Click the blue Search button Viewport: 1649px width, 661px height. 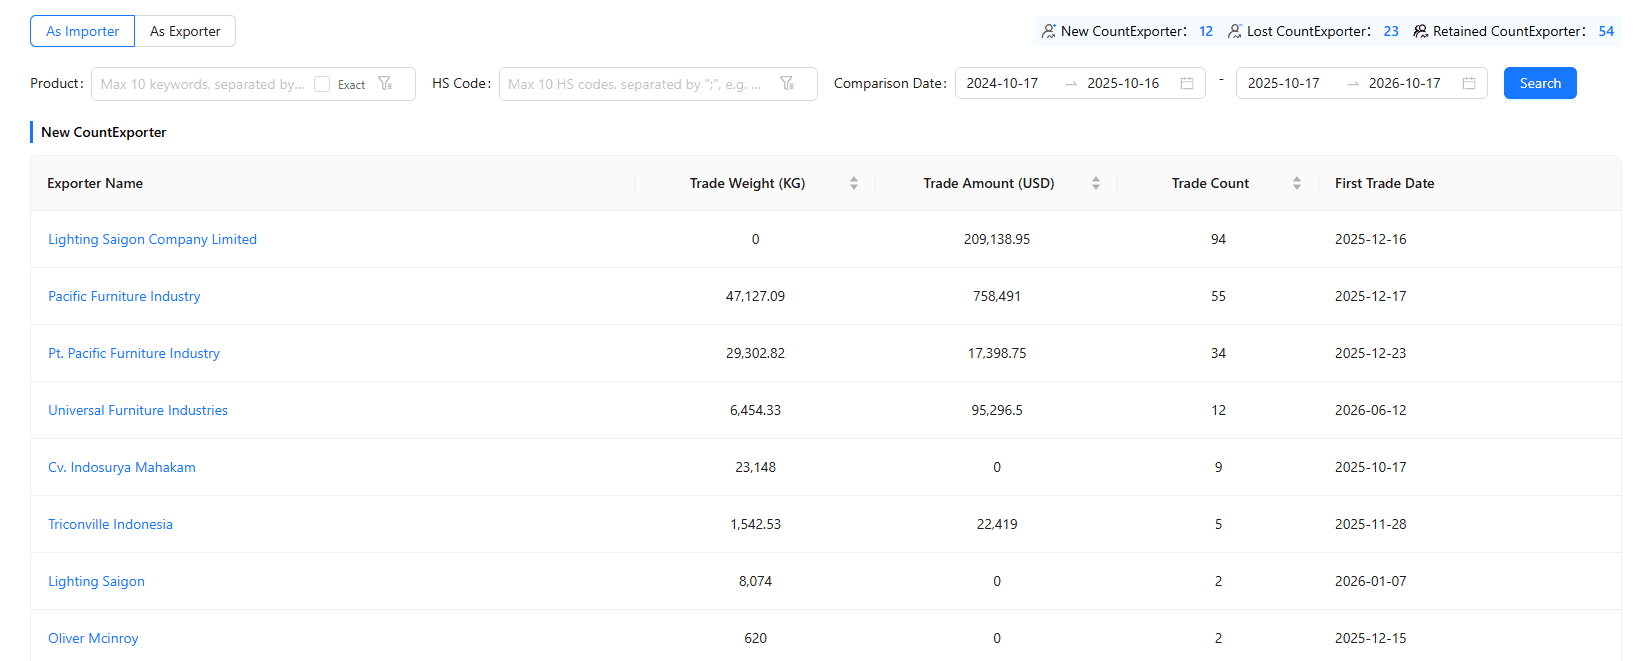(1540, 83)
